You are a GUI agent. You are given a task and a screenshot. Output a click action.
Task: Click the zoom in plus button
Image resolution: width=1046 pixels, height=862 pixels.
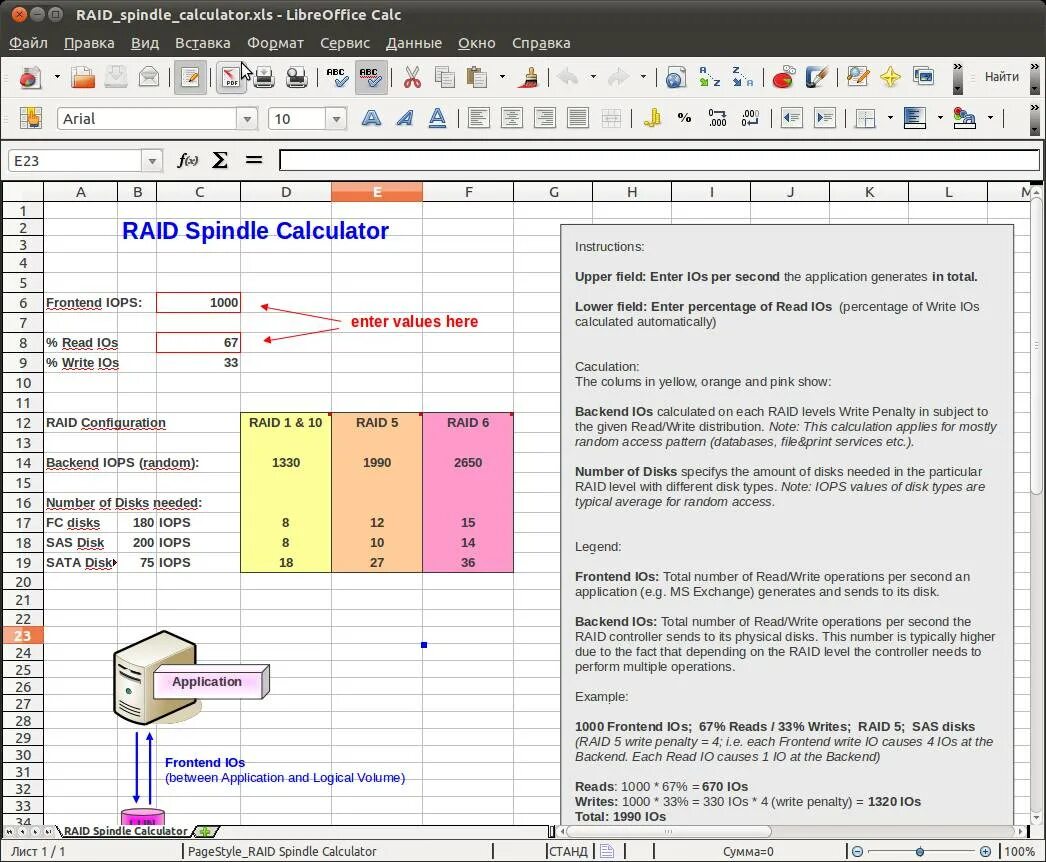tap(985, 852)
